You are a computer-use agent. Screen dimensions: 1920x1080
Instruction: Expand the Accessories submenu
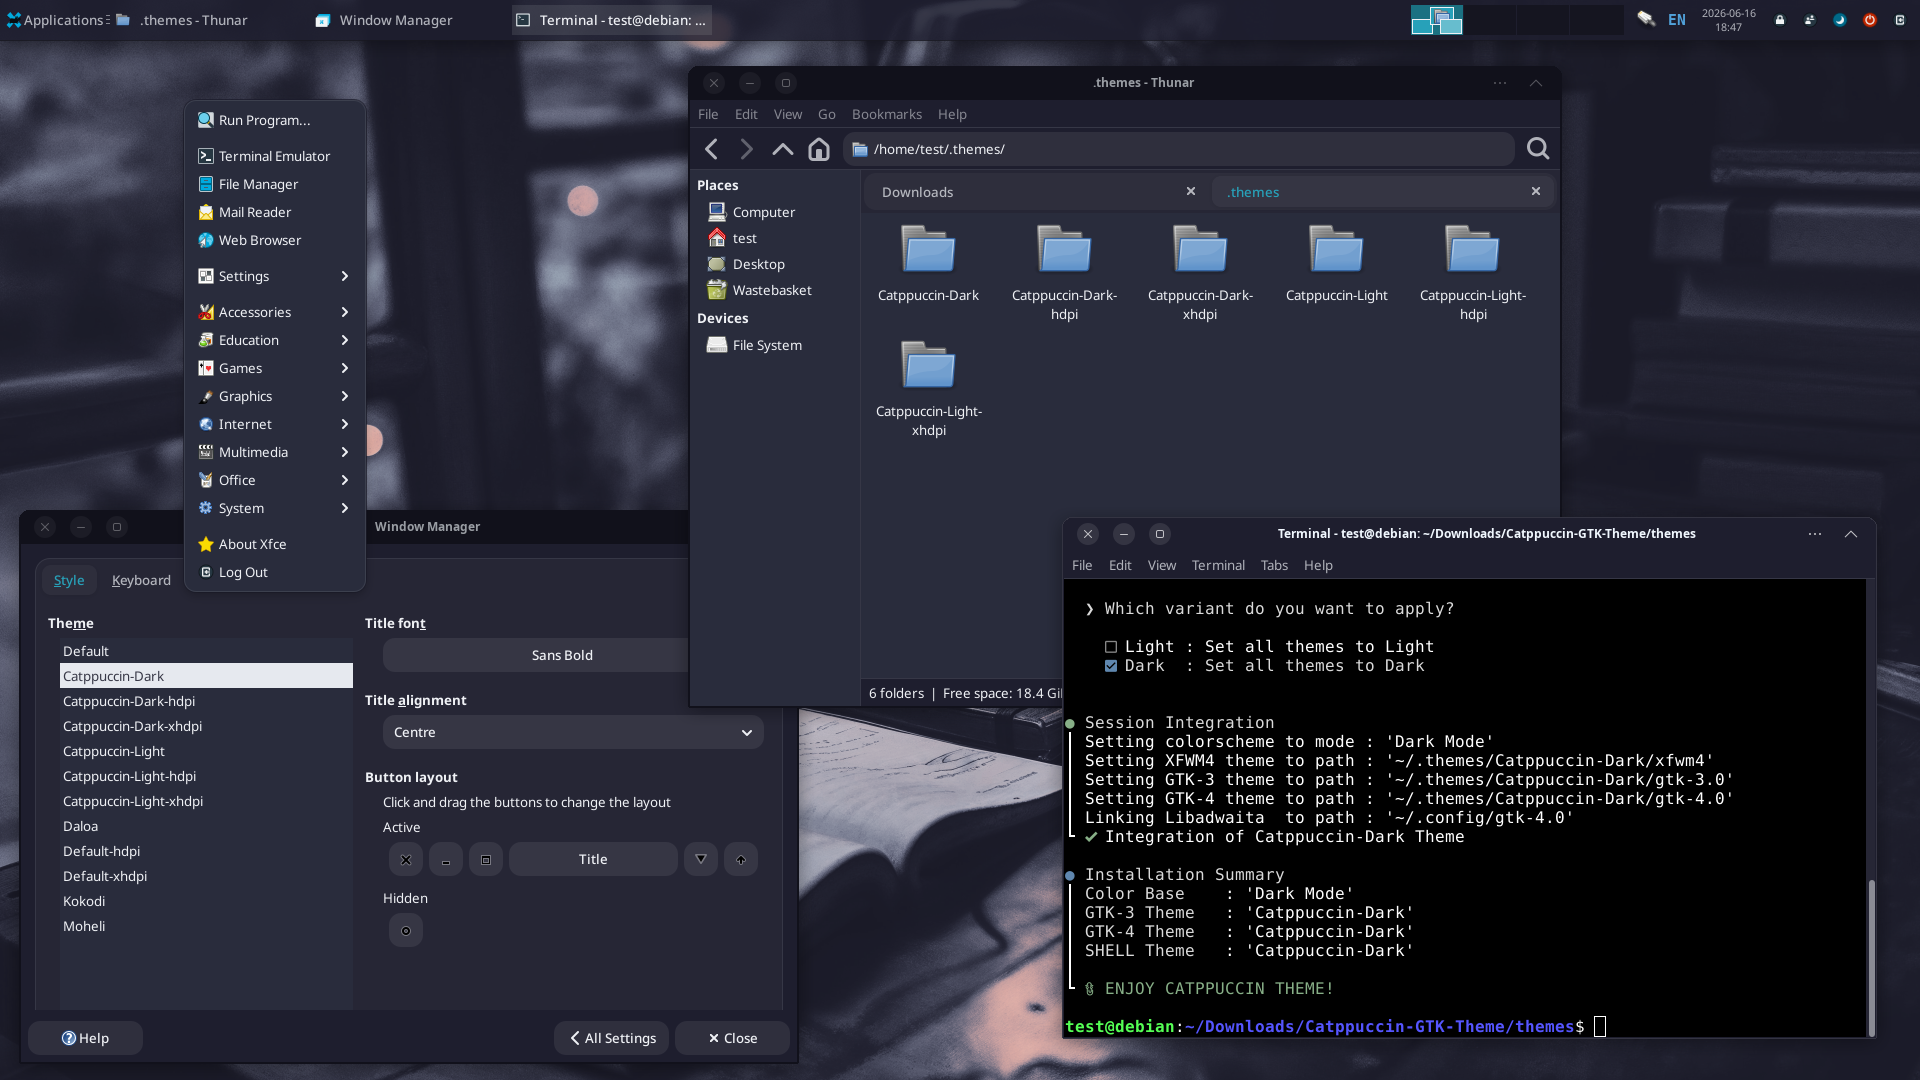coord(274,312)
